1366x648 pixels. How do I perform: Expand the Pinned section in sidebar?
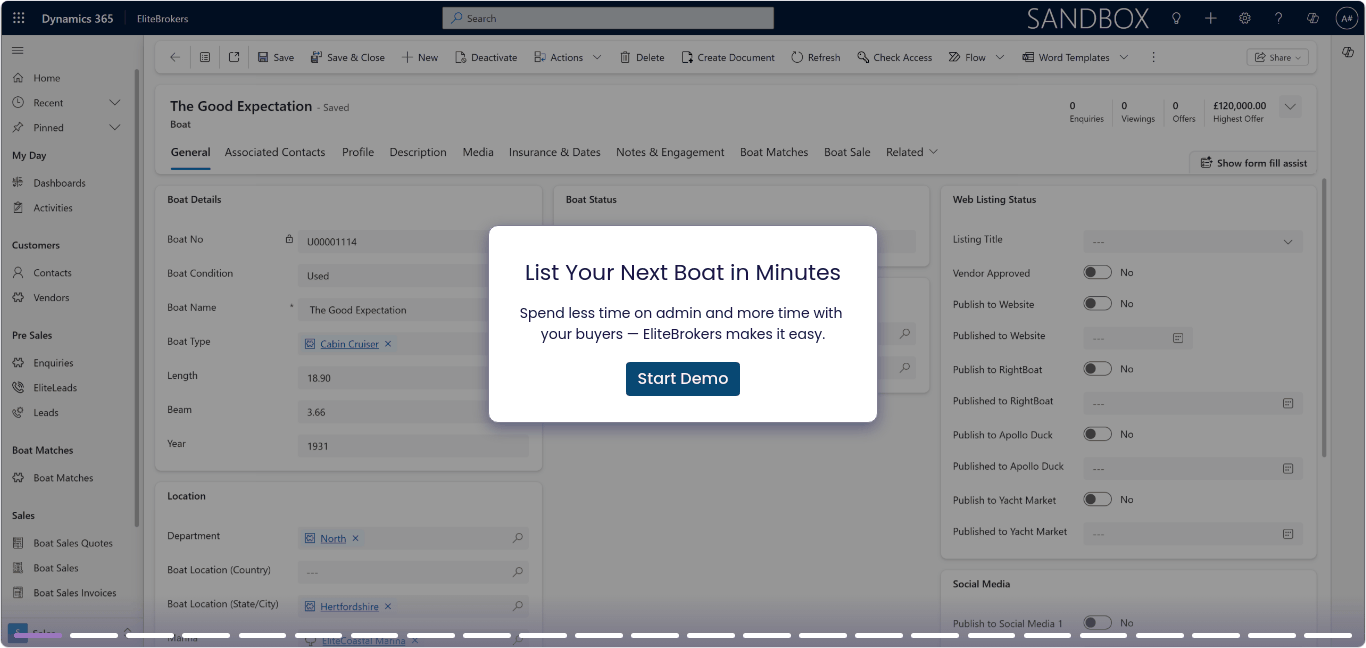click(114, 127)
